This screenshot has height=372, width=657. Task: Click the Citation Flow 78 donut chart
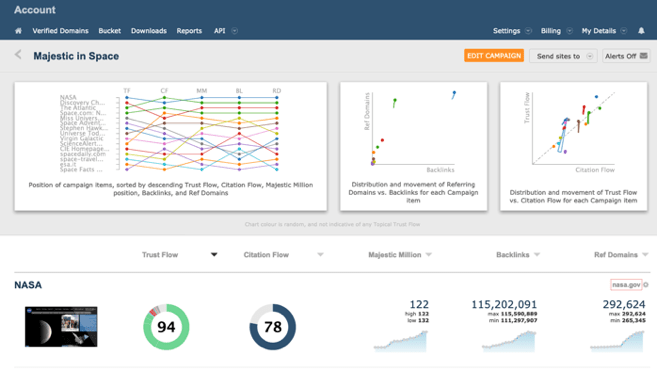273,327
